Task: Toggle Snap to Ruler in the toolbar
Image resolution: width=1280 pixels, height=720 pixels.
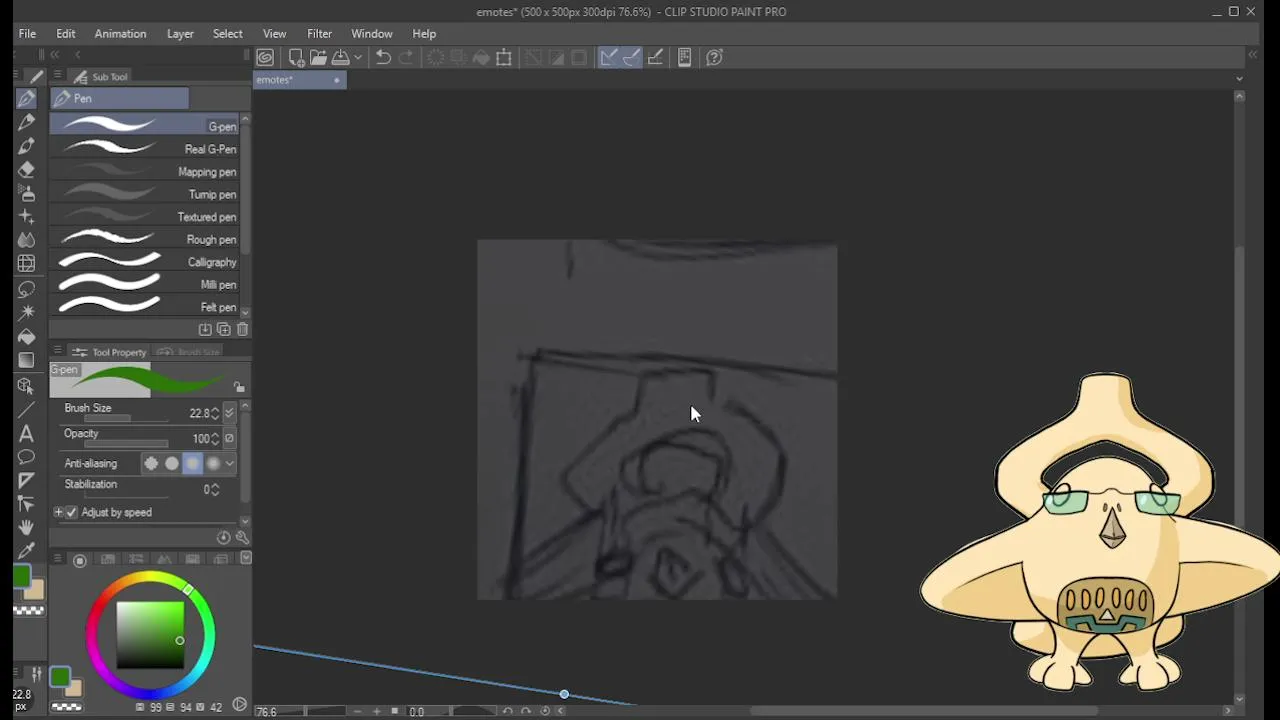Action: (608, 58)
